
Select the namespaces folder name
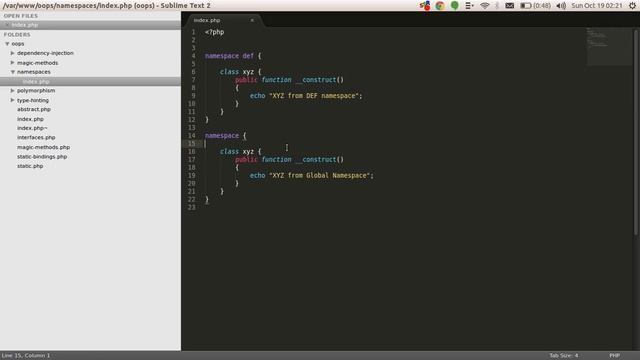34,72
